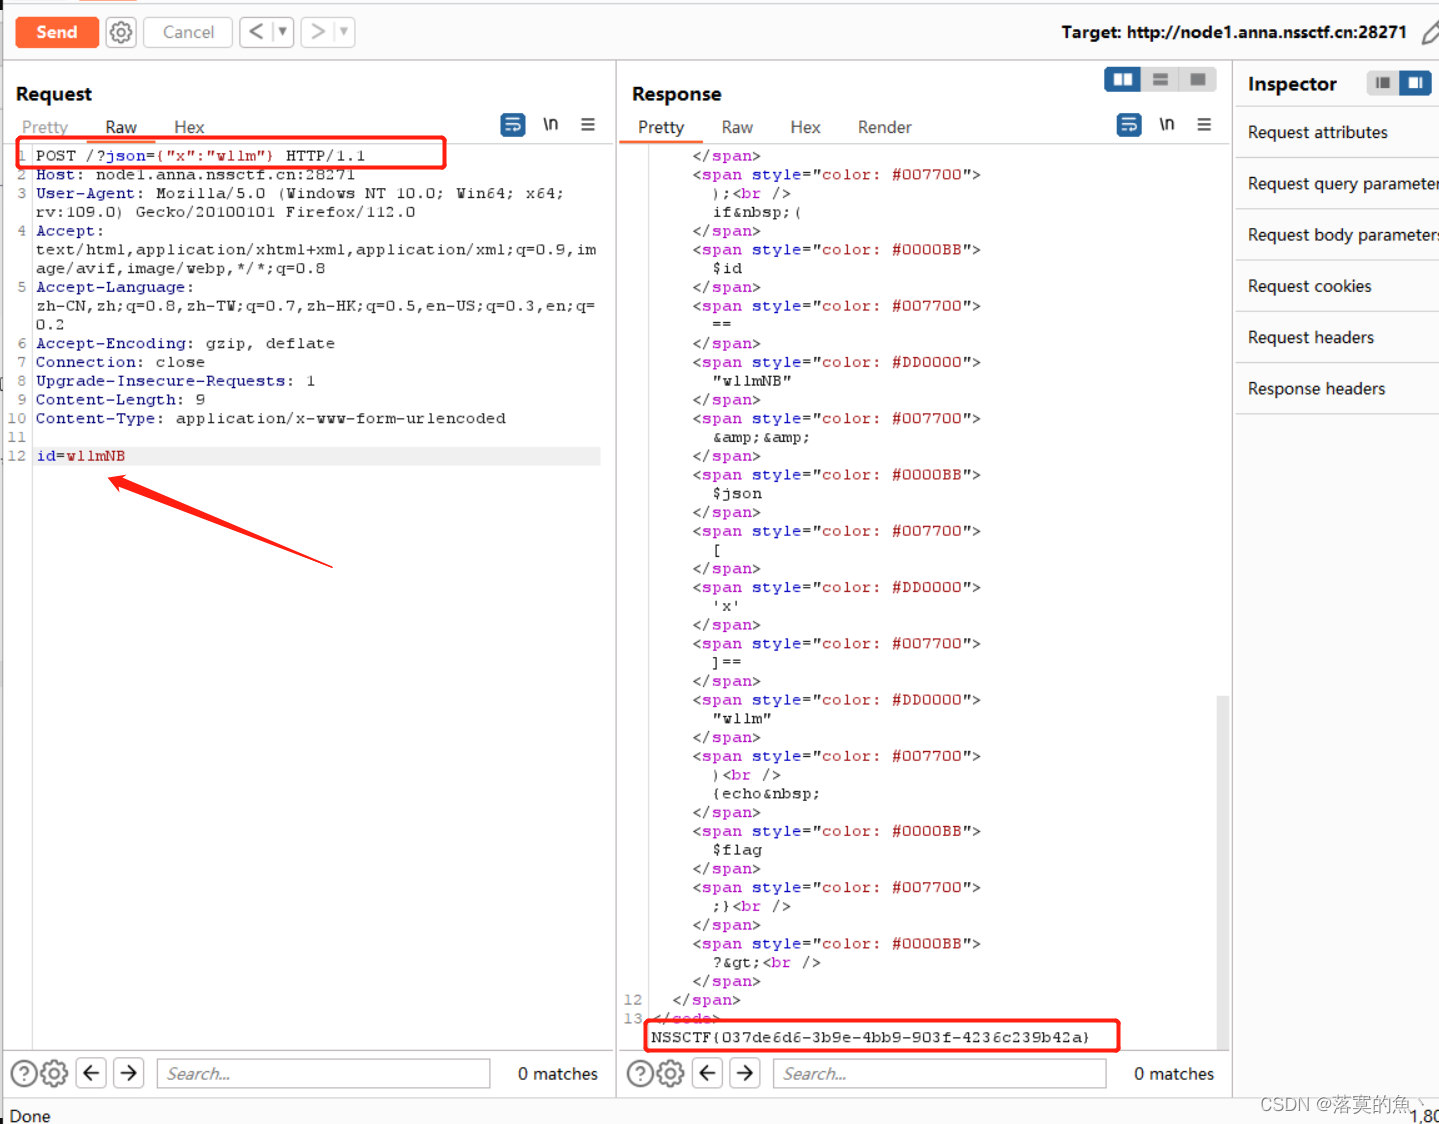Go to previous Request search match
Screen dimensions: 1439x1124
click(91, 1073)
